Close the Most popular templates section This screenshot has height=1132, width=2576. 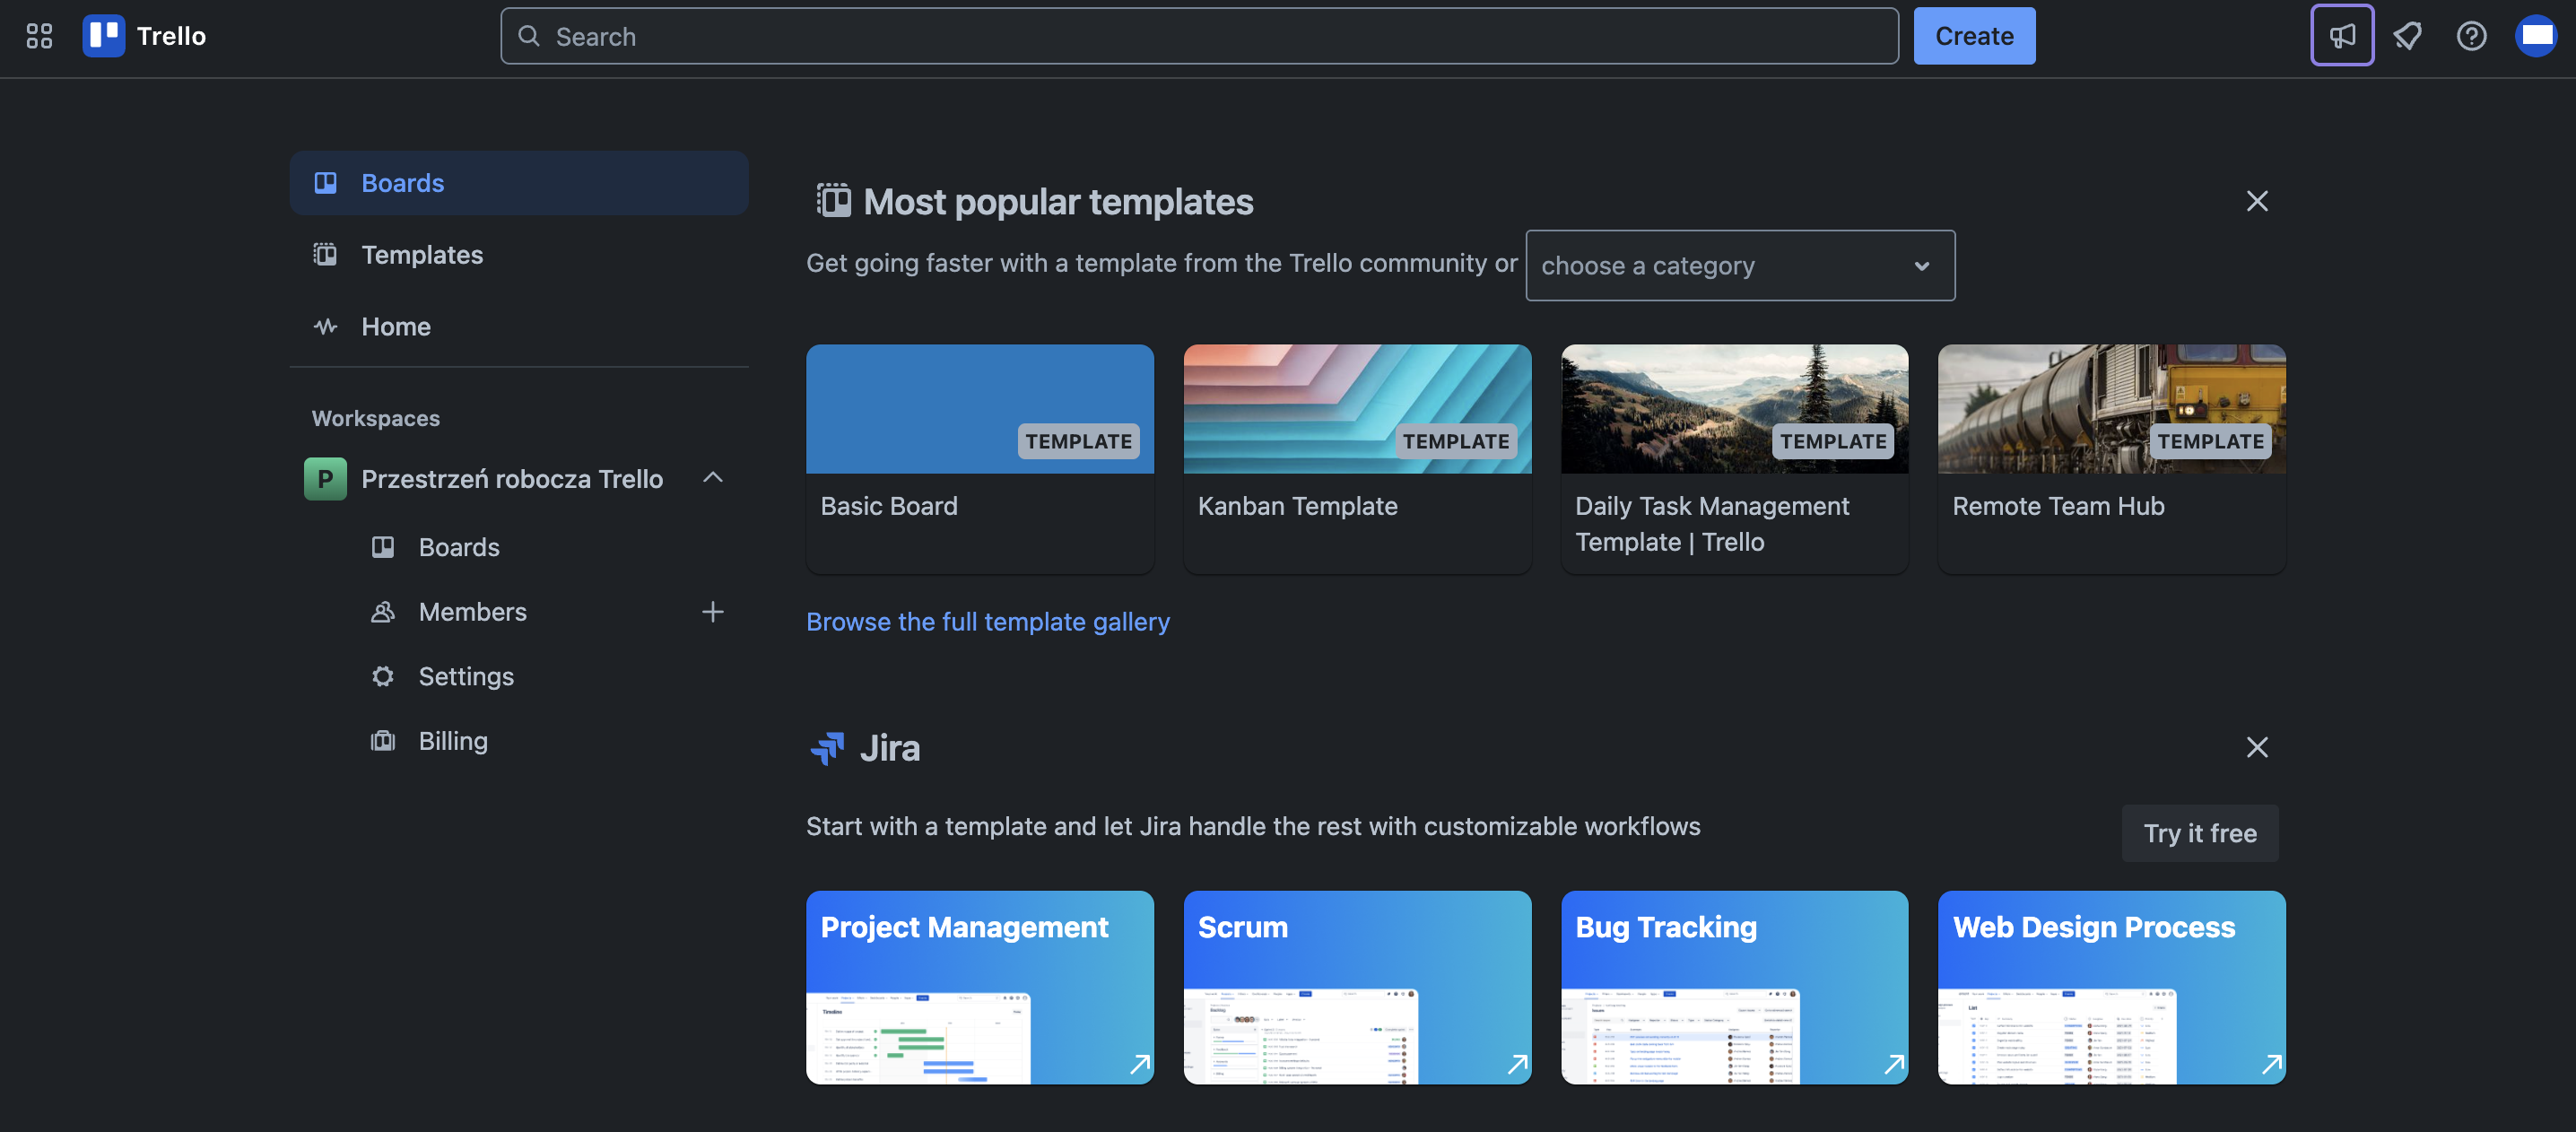[x=2257, y=201]
